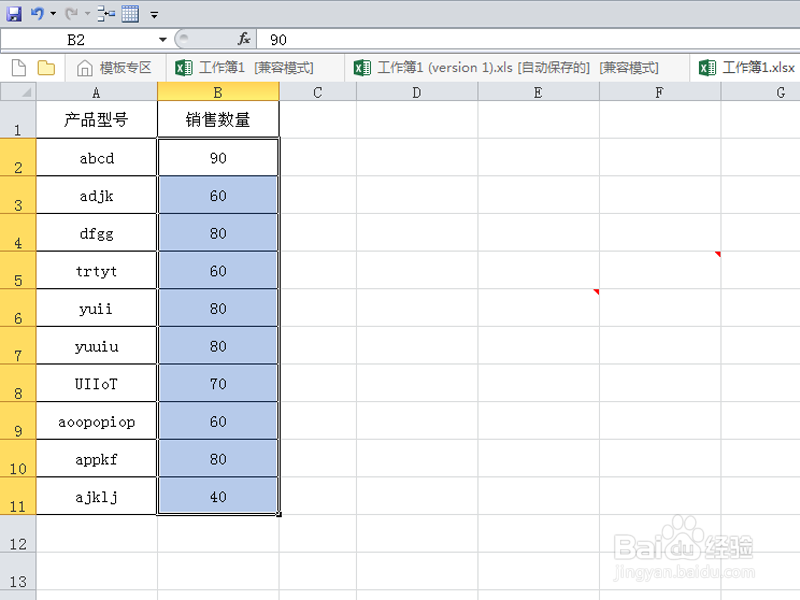Screen dimensions: 800x600
Task: Click the table grid icon in toolbar
Action: point(130,14)
